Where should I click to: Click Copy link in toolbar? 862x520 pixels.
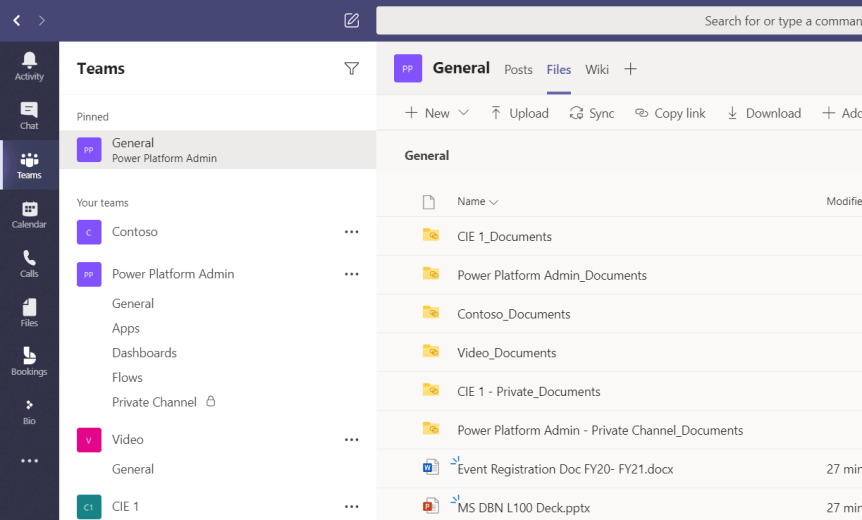pyautogui.click(x=670, y=113)
